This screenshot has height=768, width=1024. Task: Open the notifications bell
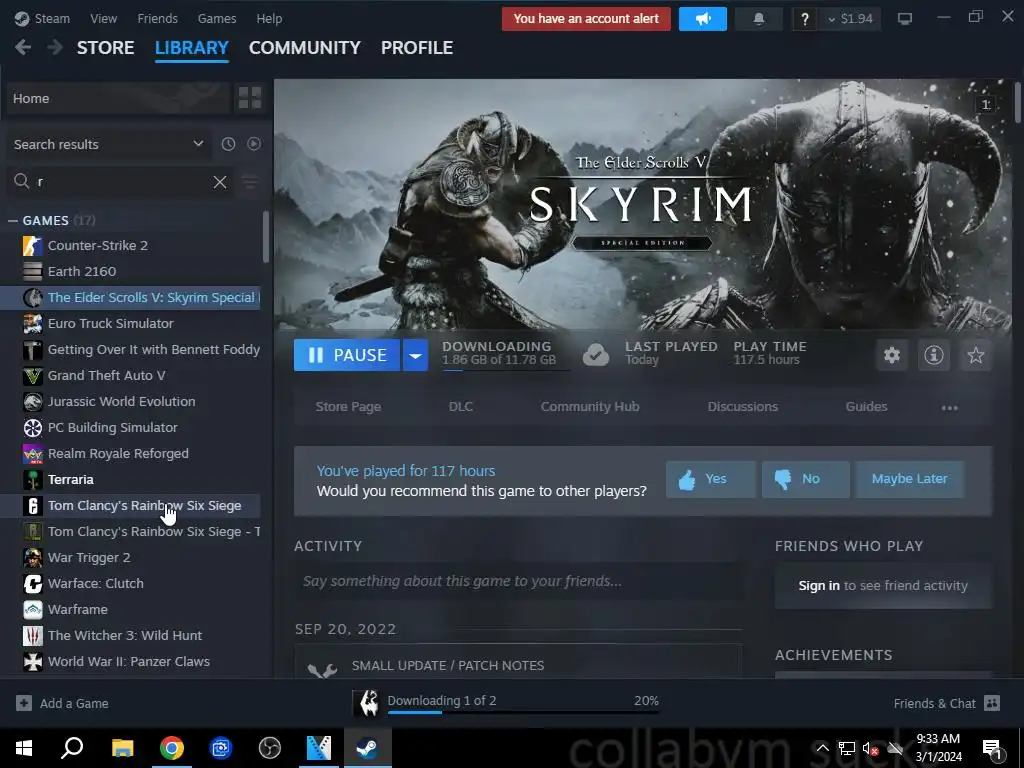[759, 19]
